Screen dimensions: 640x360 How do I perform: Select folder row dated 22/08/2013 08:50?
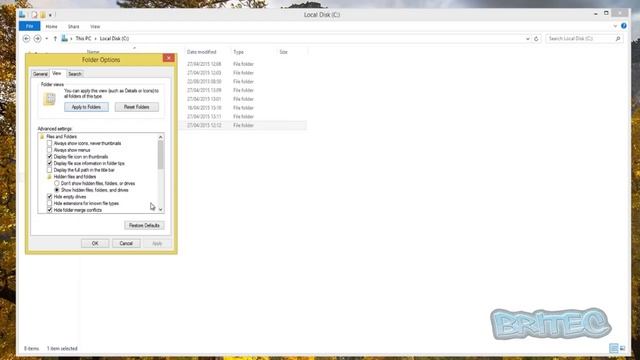coord(244,82)
